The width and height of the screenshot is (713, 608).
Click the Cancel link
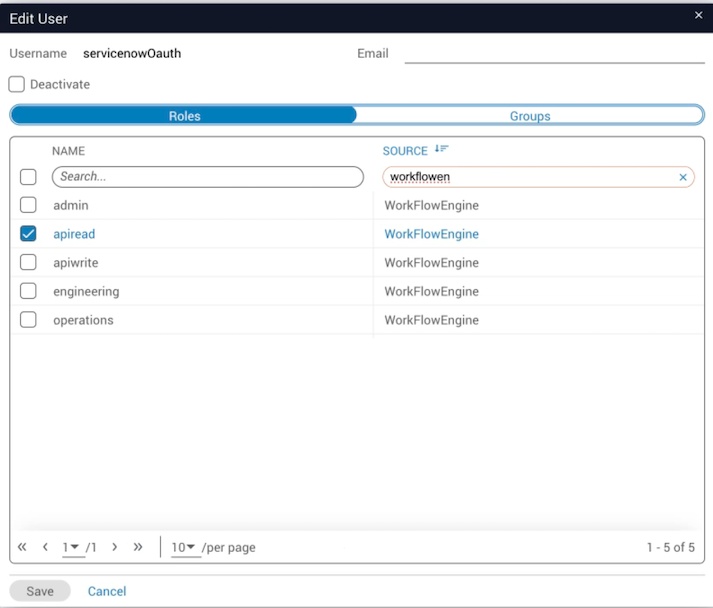point(107,591)
